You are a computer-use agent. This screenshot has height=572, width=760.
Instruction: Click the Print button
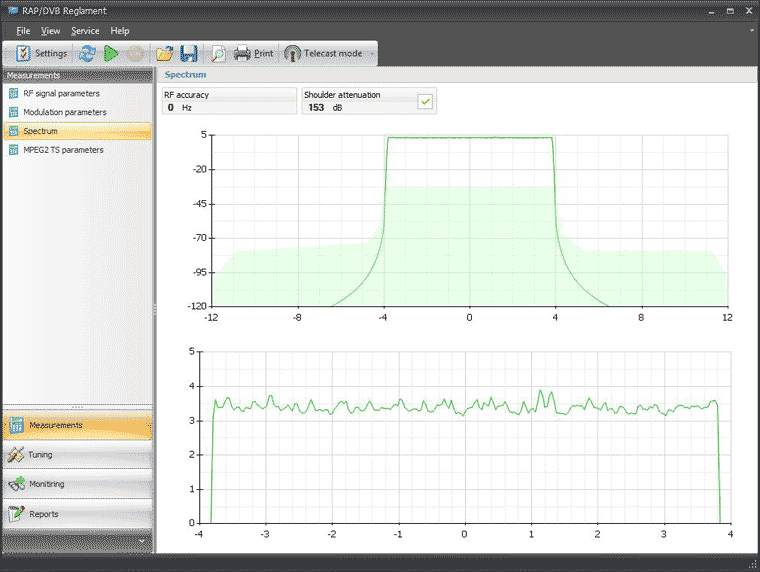coord(254,53)
